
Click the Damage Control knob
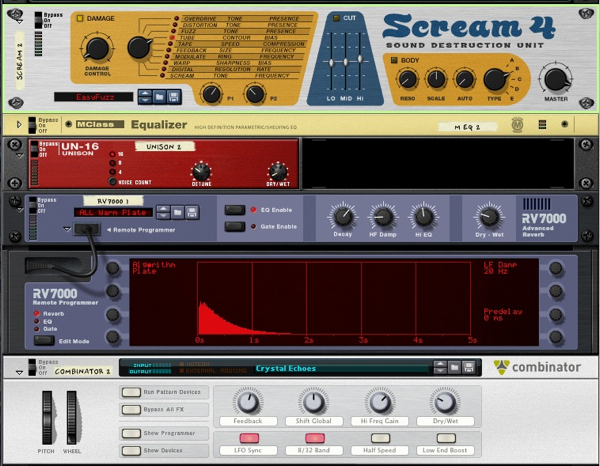pyautogui.click(x=97, y=49)
